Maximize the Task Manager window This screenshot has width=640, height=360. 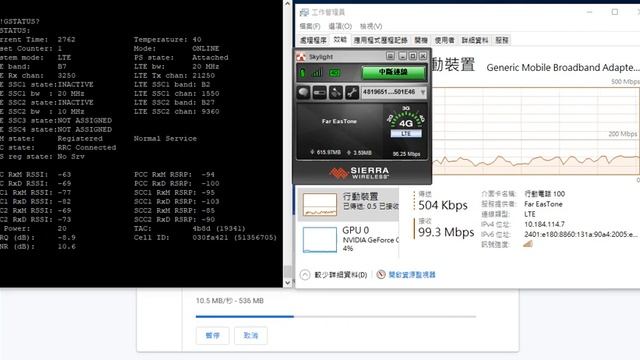tap(615, 12)
